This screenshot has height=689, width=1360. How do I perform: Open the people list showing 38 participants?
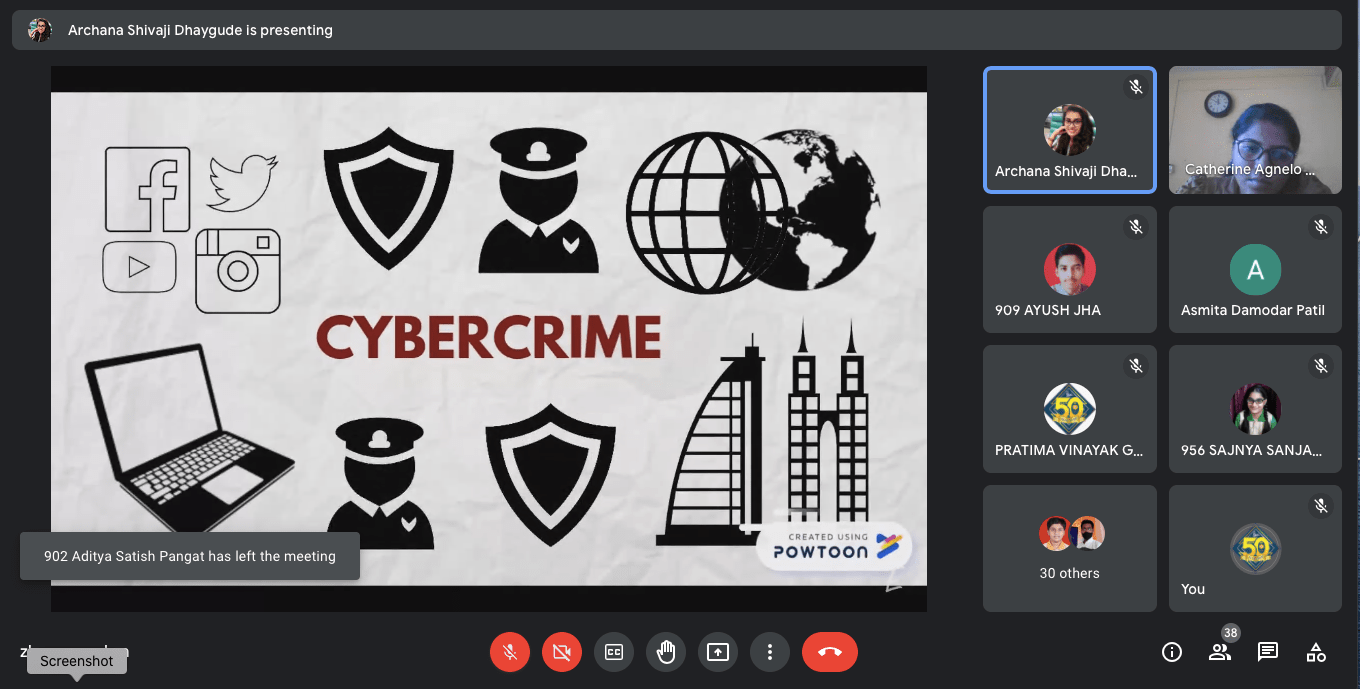[1219, 652]
